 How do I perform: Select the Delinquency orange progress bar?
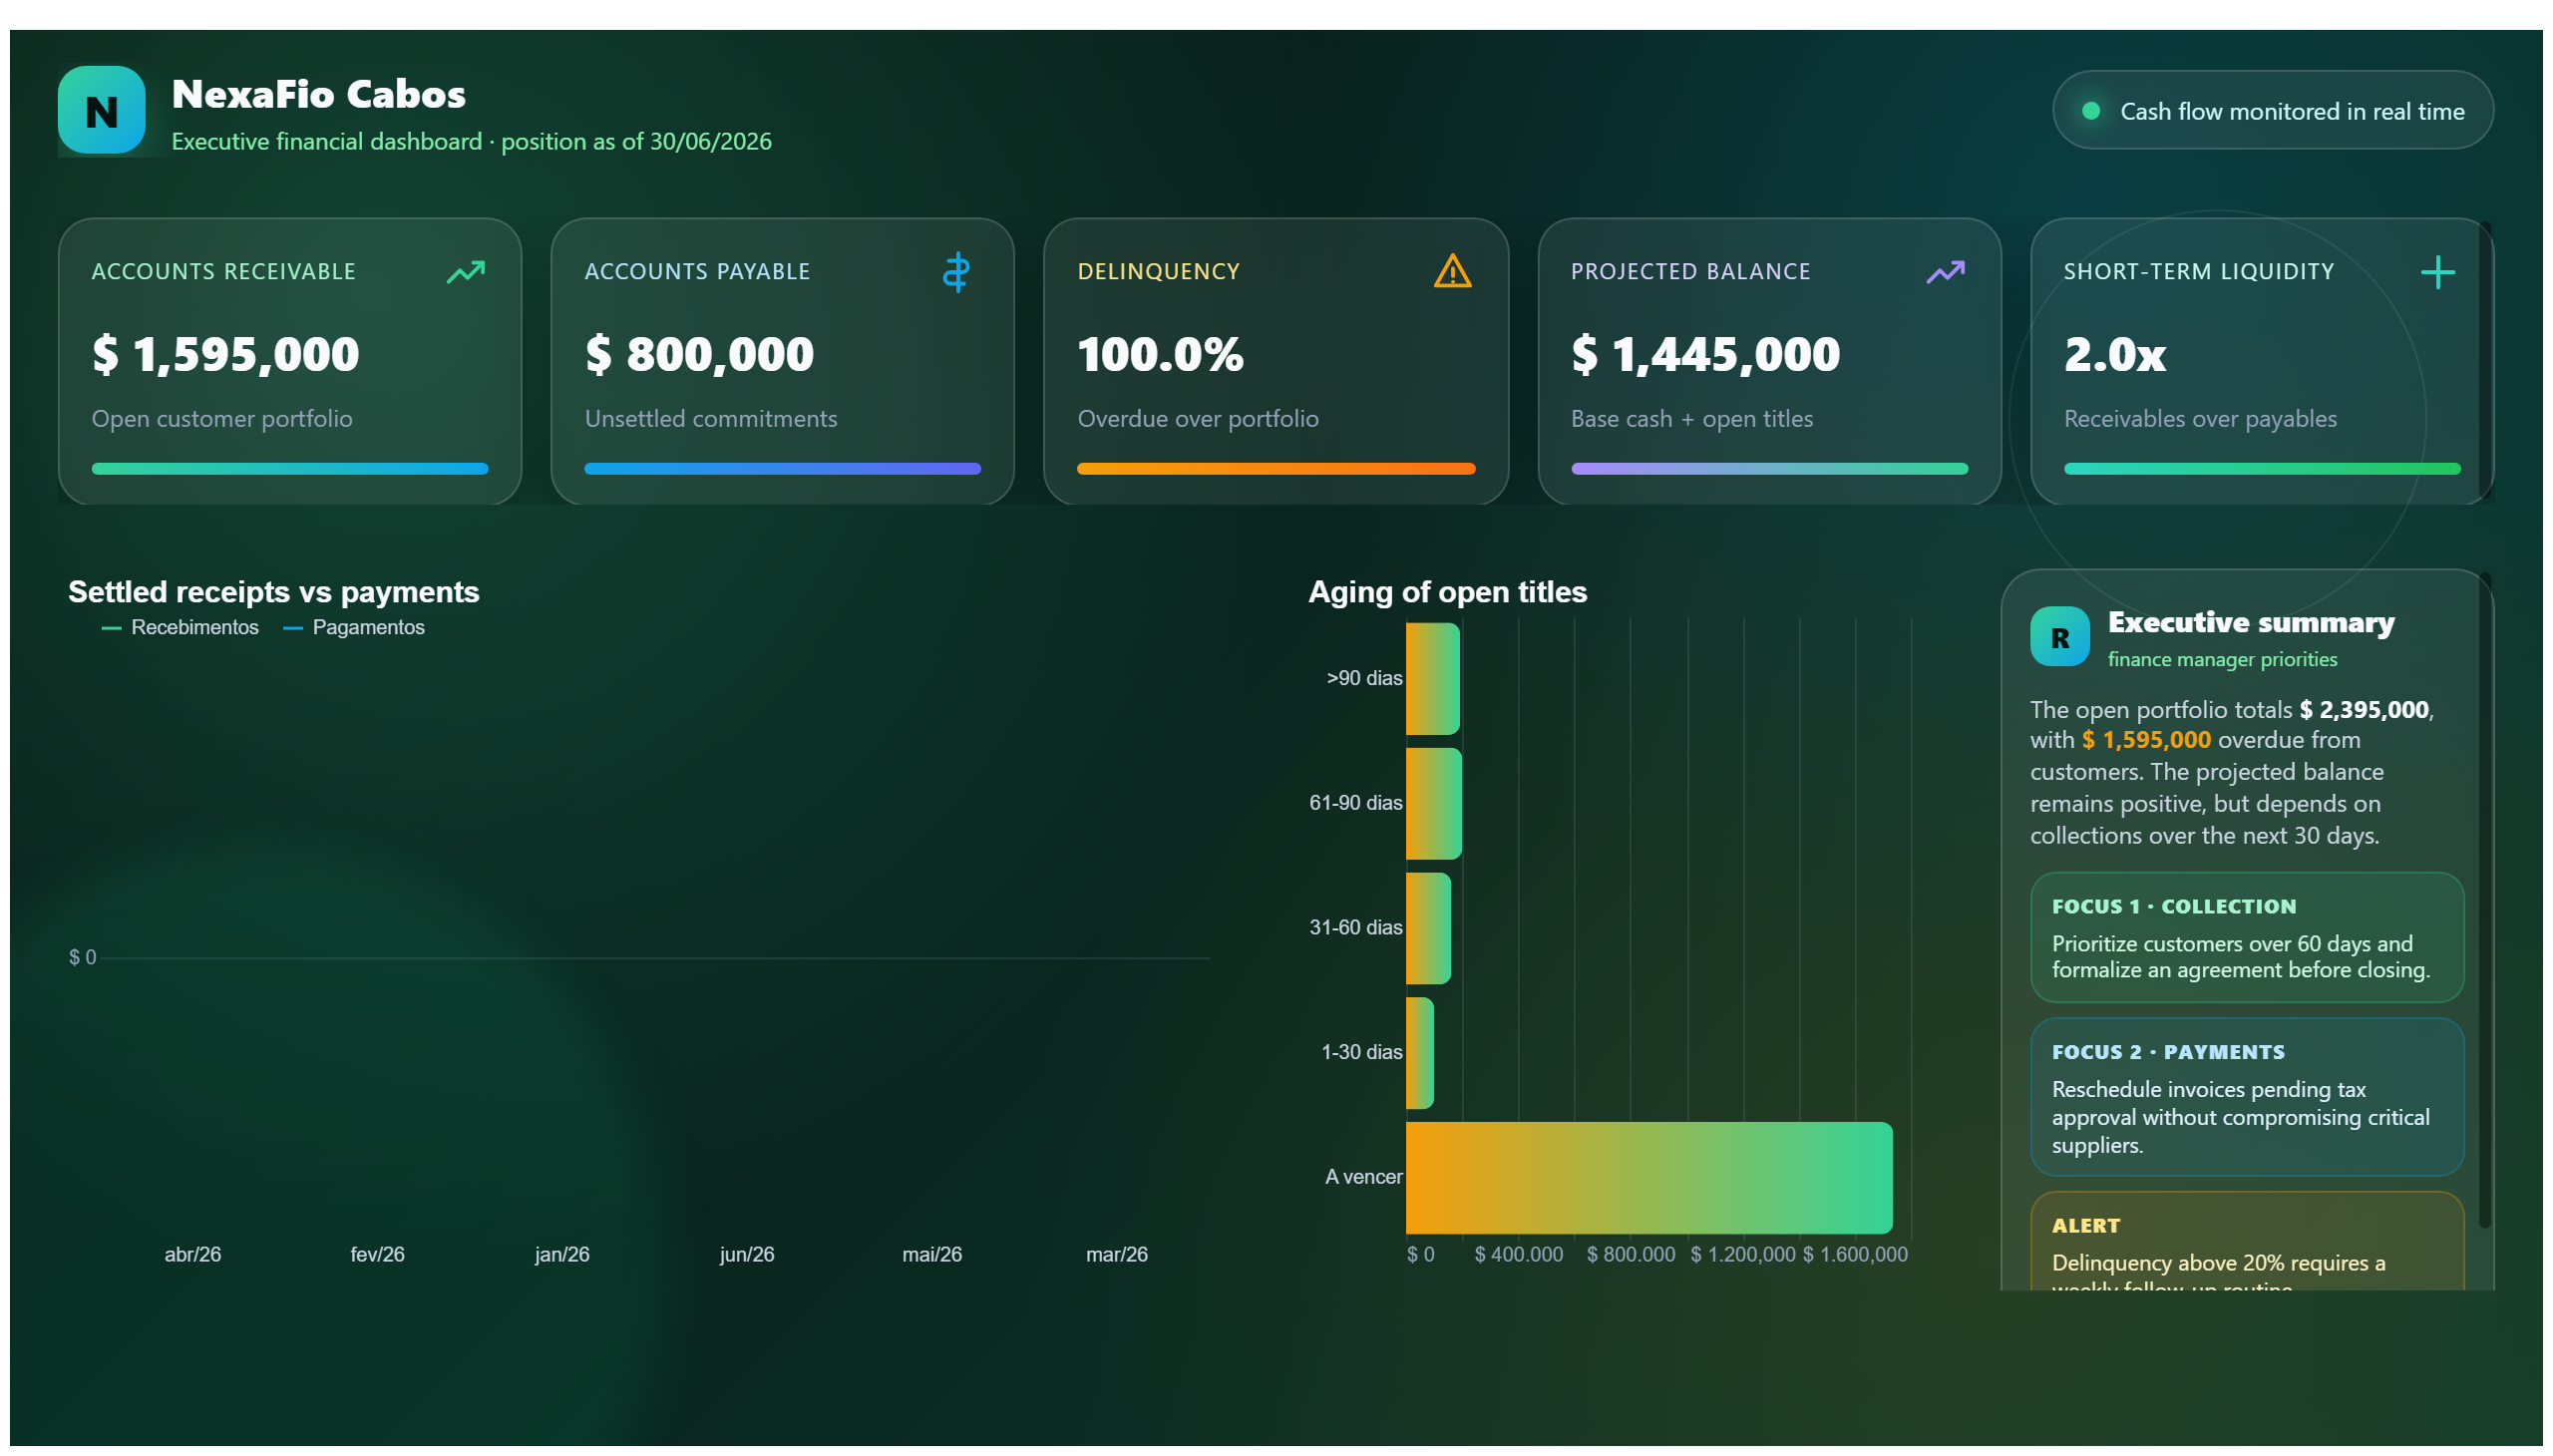1276,469
